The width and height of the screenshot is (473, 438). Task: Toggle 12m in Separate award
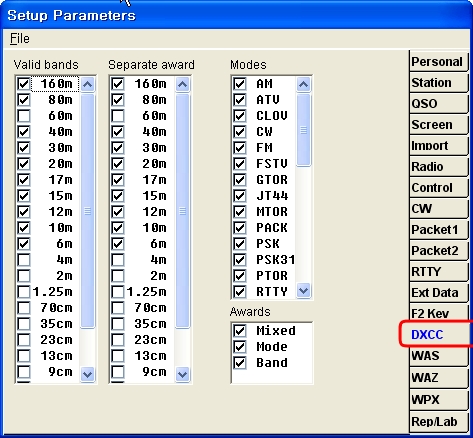pyautogui.click(x=118, y=212)
